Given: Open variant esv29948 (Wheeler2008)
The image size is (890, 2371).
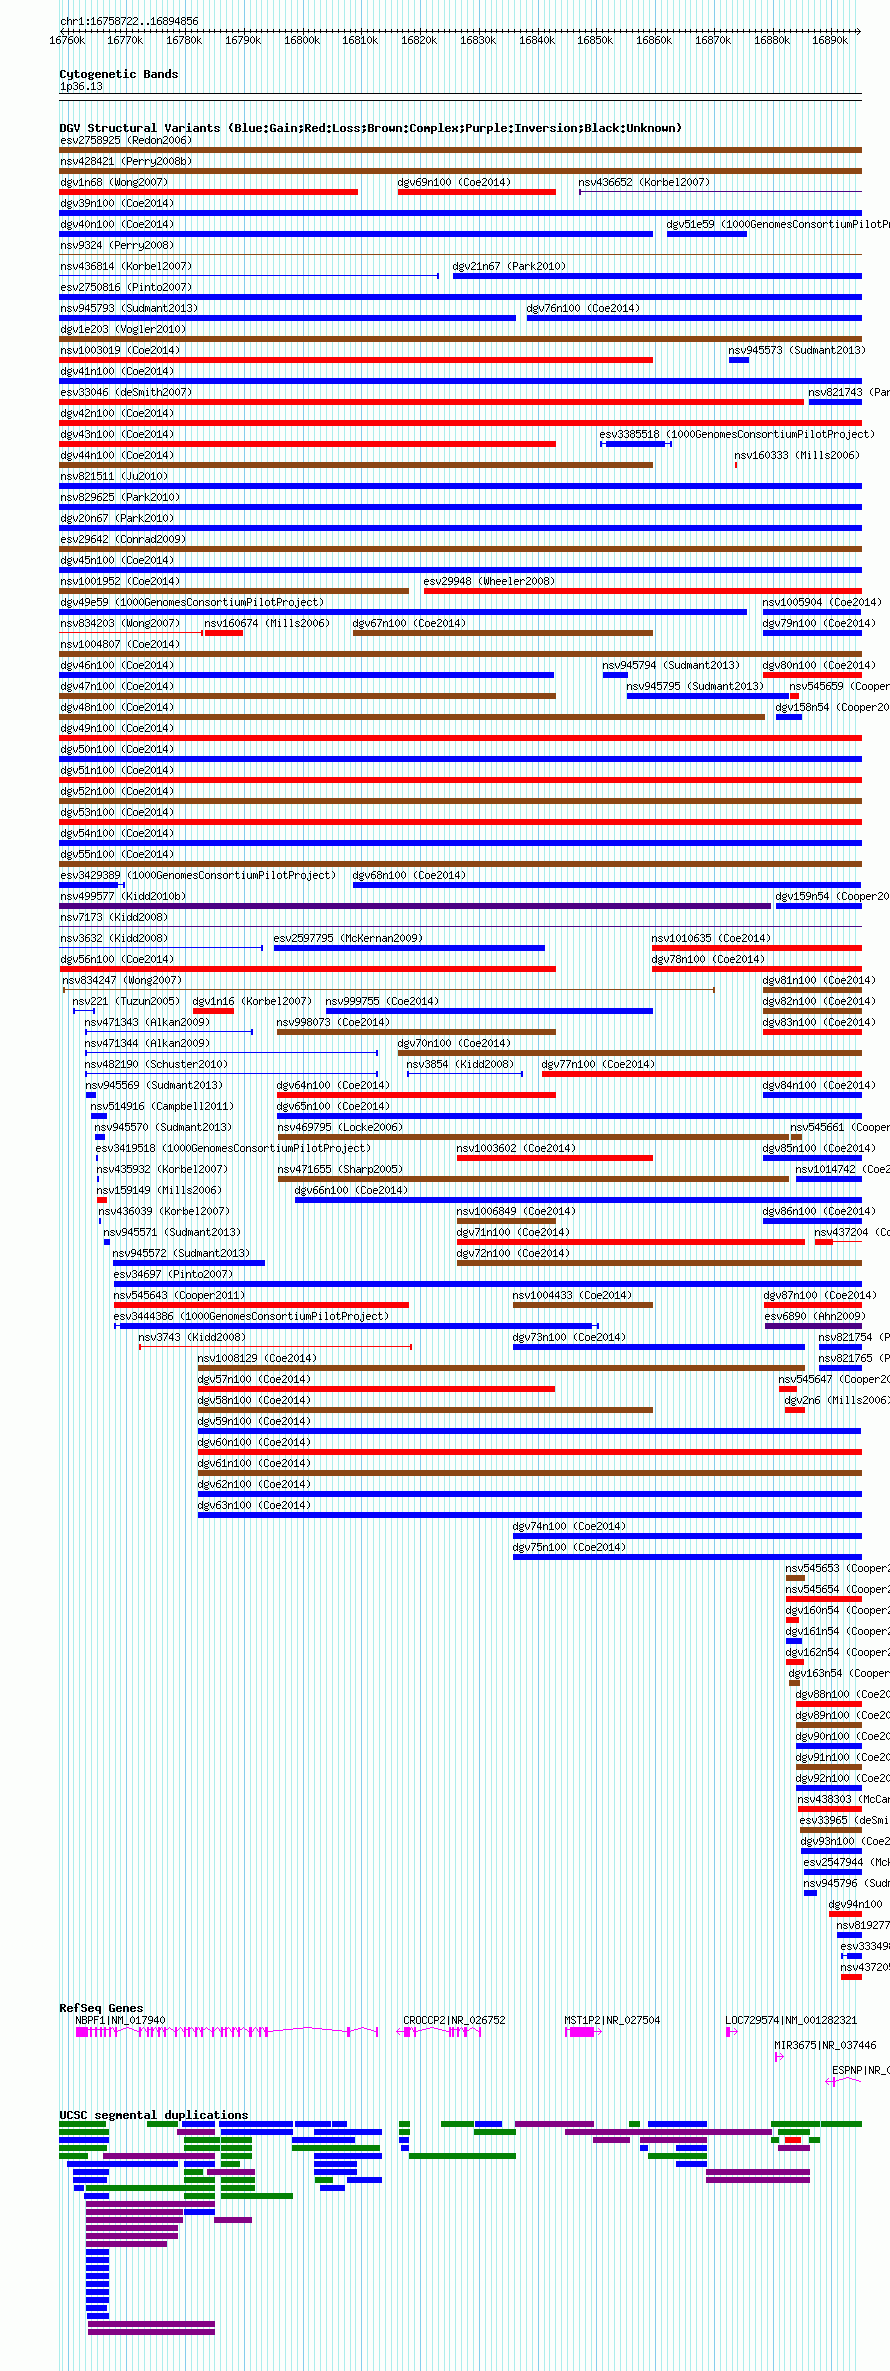Looking at the screenshot, I should coord(489,581).
